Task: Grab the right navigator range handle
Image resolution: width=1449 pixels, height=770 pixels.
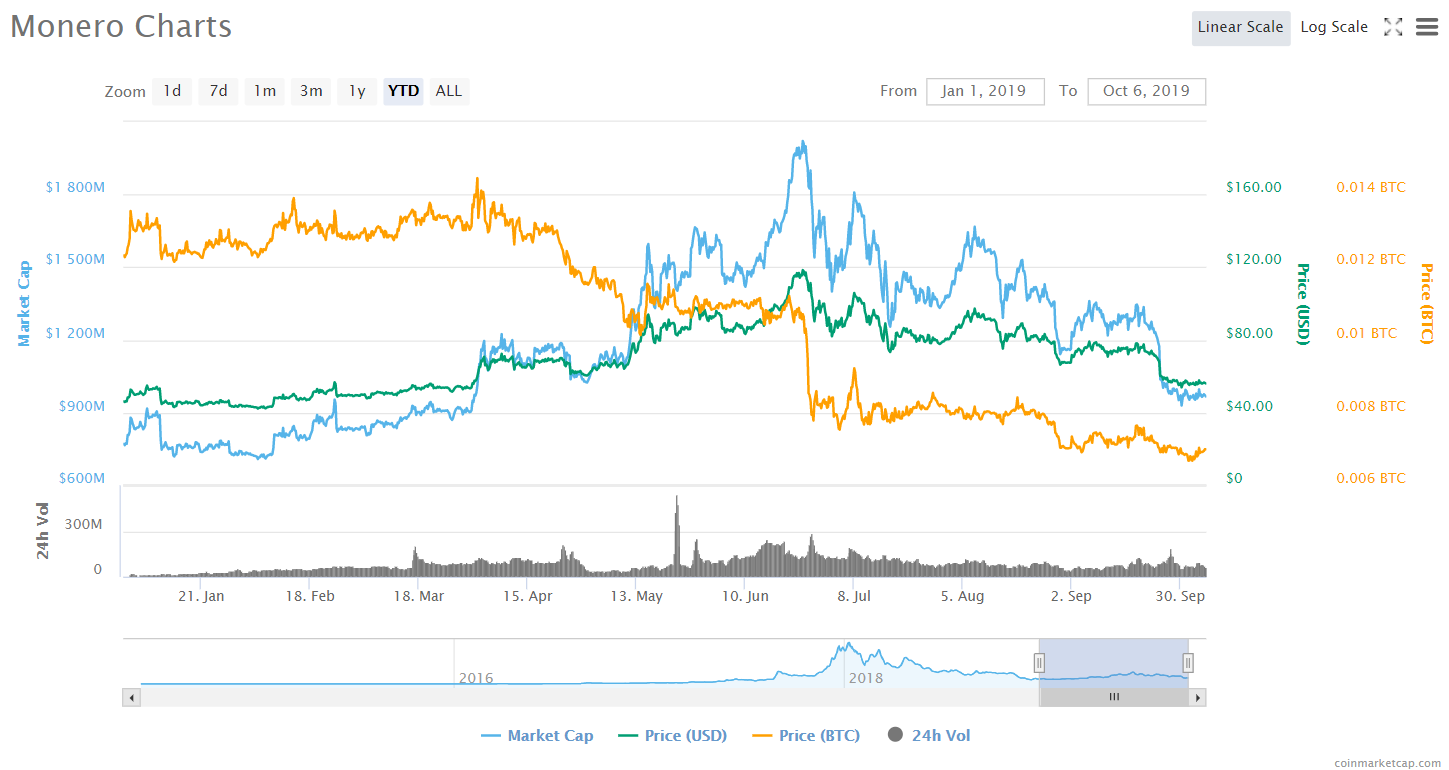Action: 1188,662
